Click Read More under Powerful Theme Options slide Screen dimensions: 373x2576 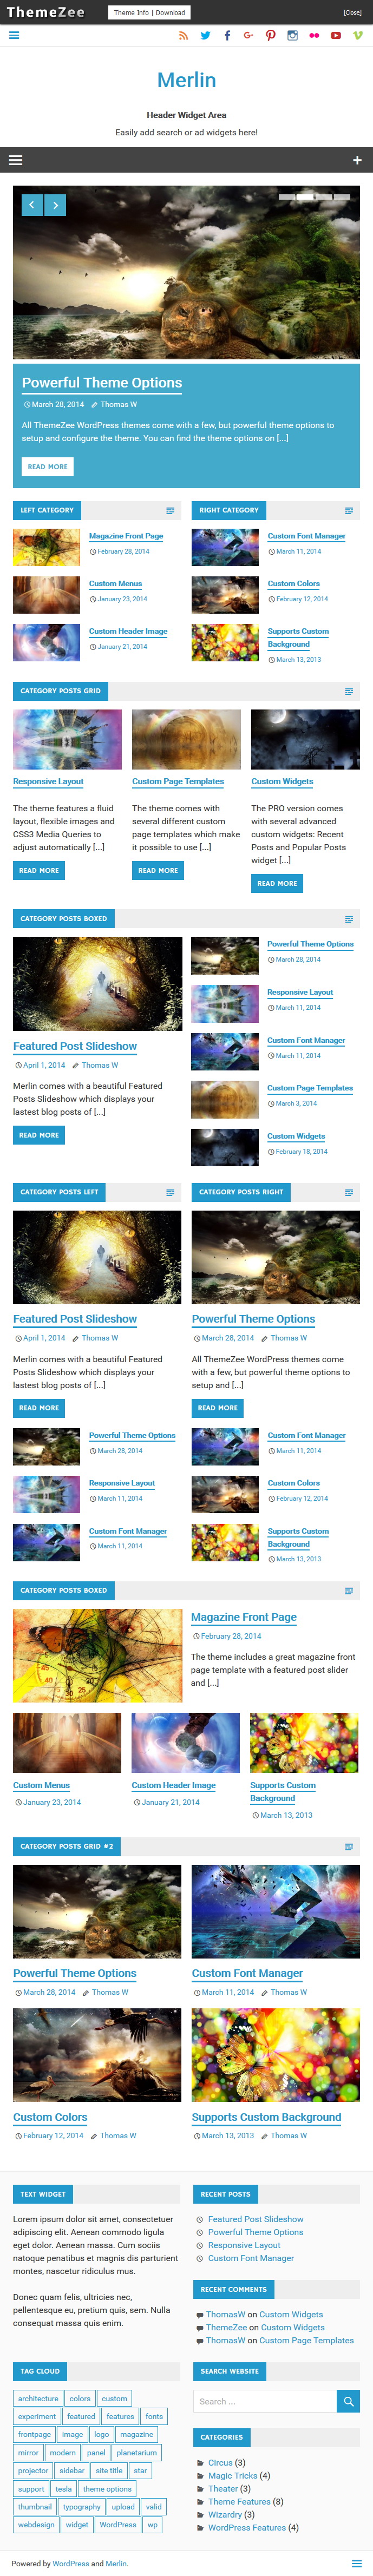(x=48, y=466)
